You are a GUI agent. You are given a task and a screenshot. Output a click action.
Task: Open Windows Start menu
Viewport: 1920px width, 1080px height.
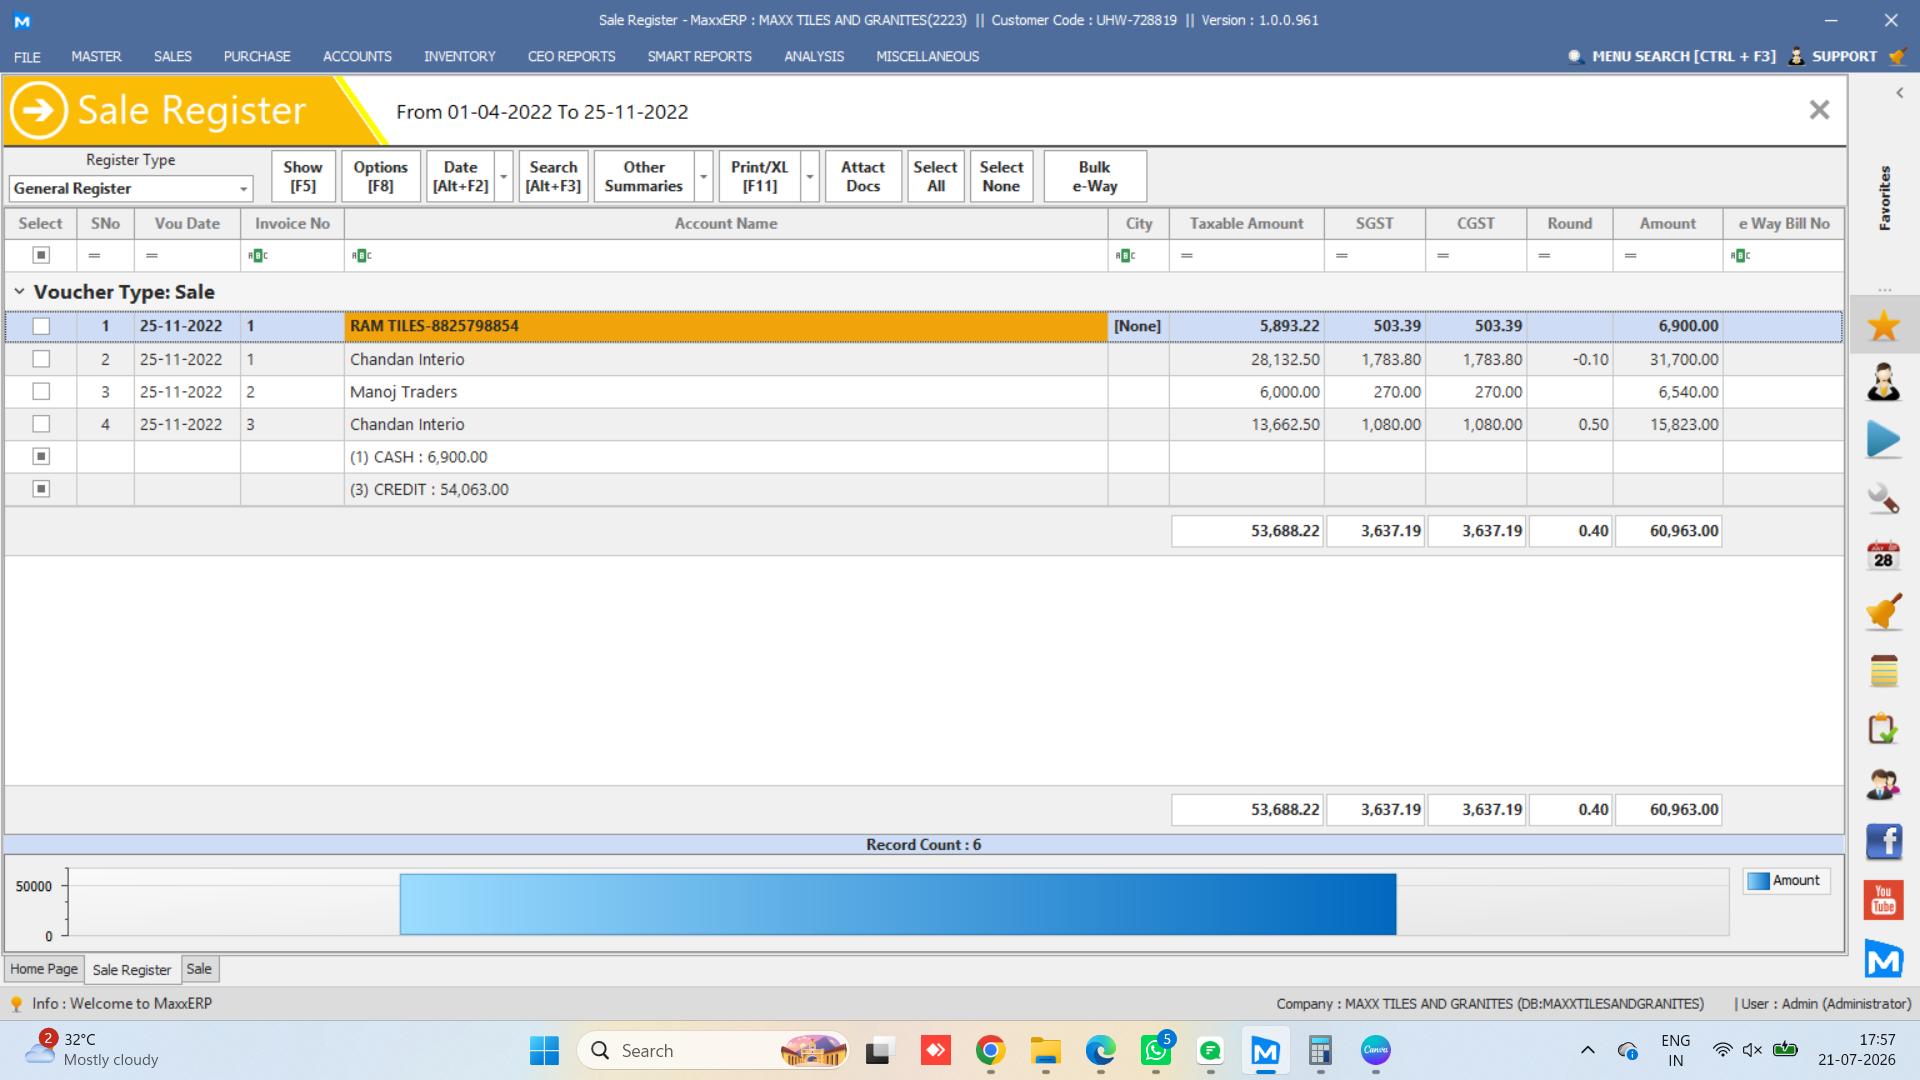point(544,1050)
